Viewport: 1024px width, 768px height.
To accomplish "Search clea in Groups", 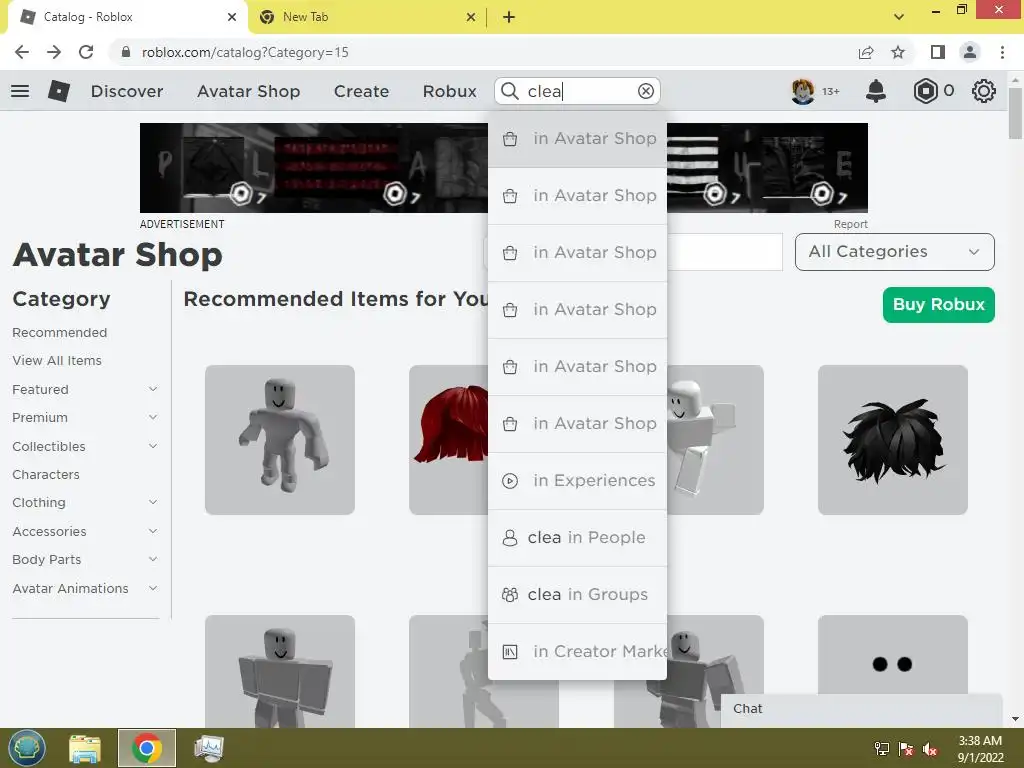I will (577, 594).
